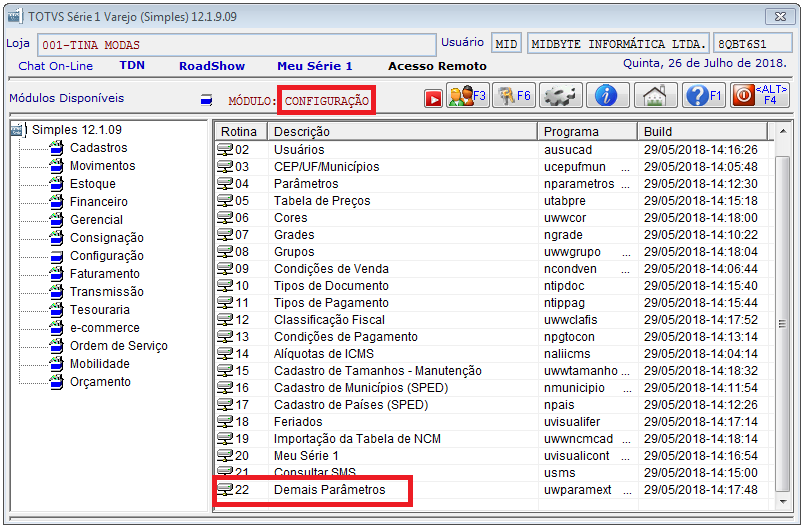This screenshot has width=801, height=525.
Task: Click the Acesso Remoto link
Action: [x=437, y=66]
